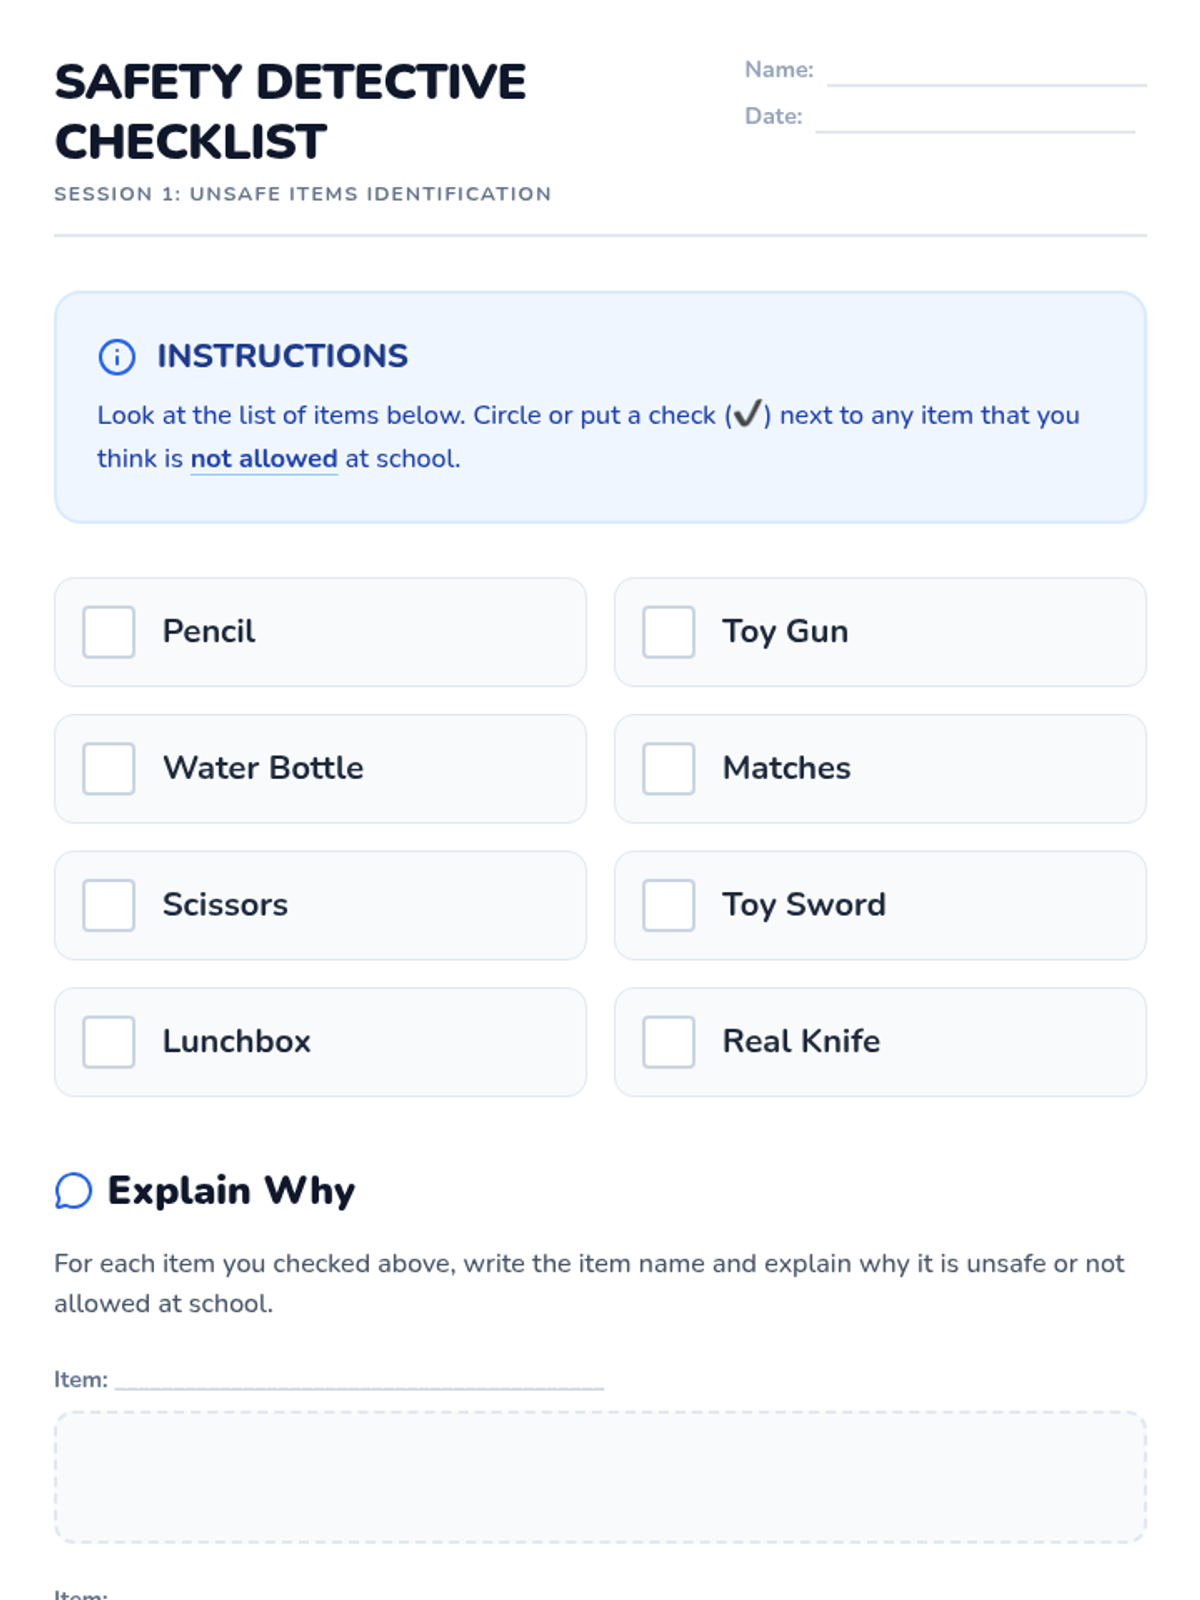
Task: Click the Session 1 subtitle text
Action: tap(302, 194)
